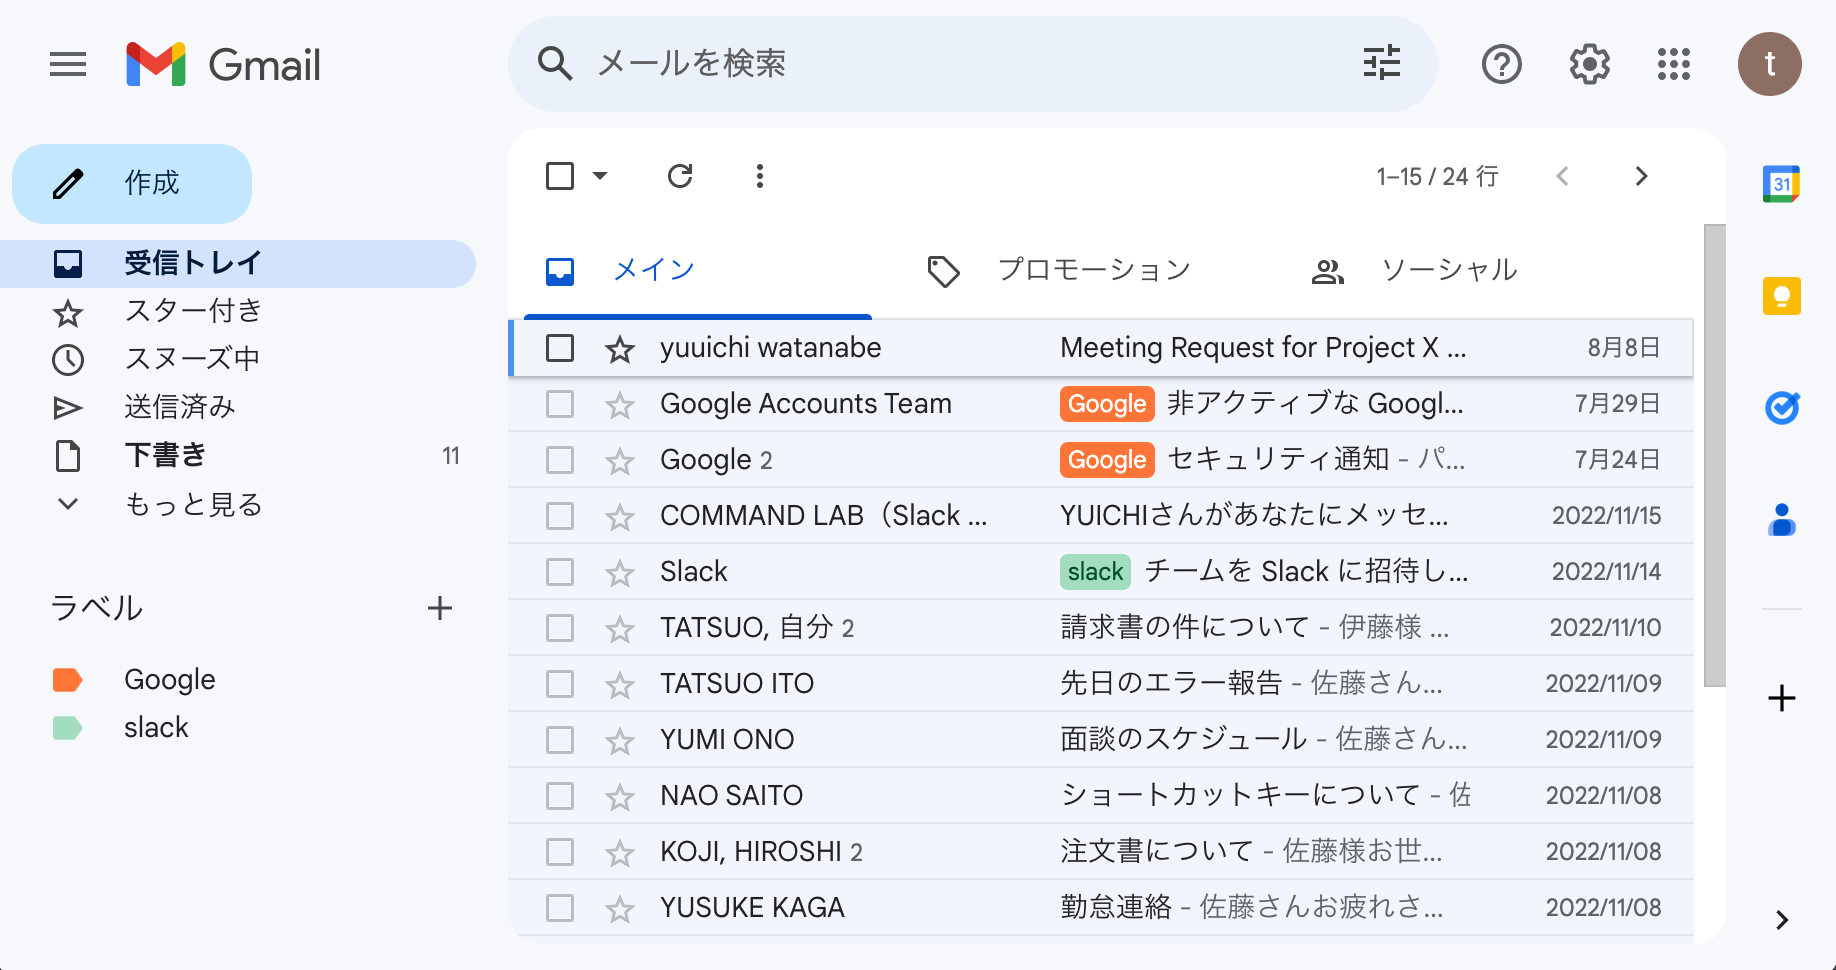Screen dimensions: 1836x970
Task: Open the support help icon
Action: pyautogui.click(x=1501, y=64)
